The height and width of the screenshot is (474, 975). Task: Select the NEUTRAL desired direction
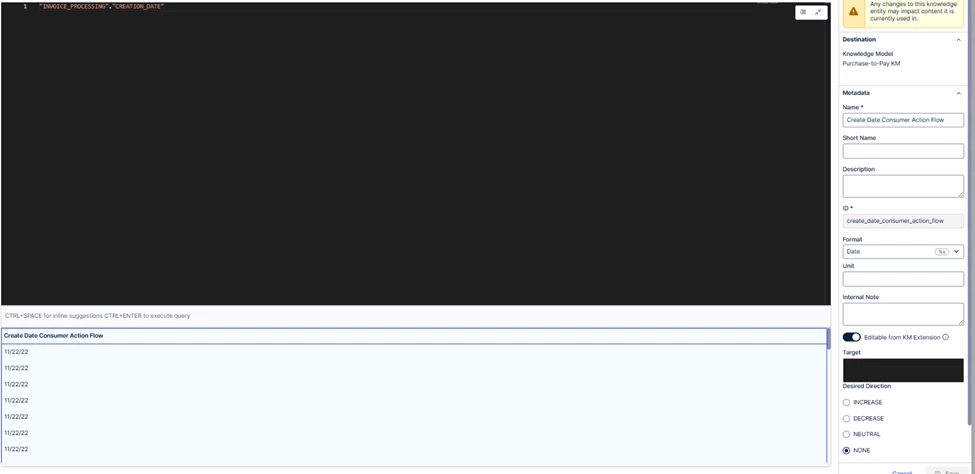pos(846,434)
